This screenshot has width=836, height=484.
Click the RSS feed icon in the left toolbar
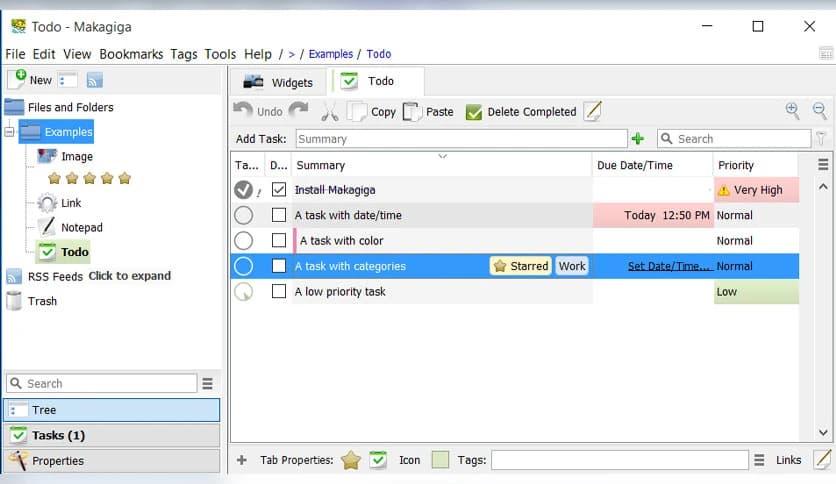[94, 80]
